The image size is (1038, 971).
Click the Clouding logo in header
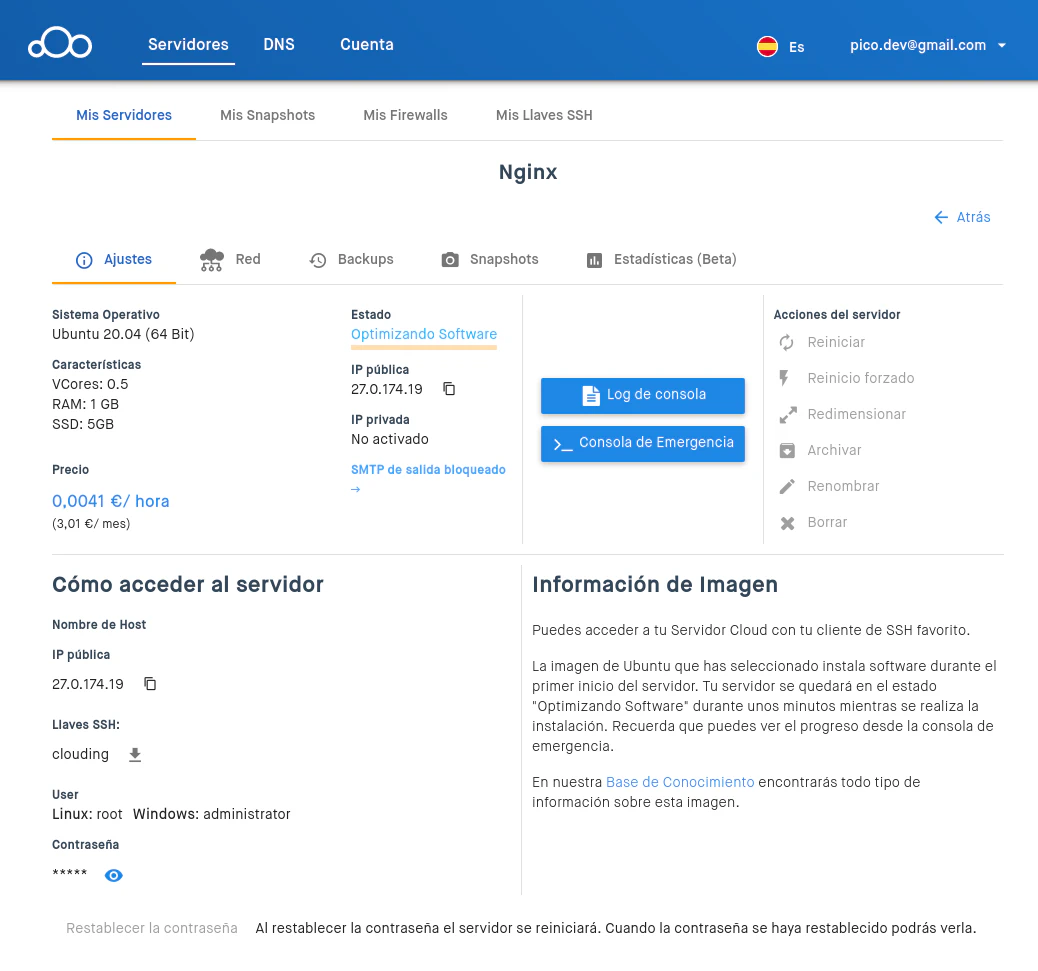(60, 45)
